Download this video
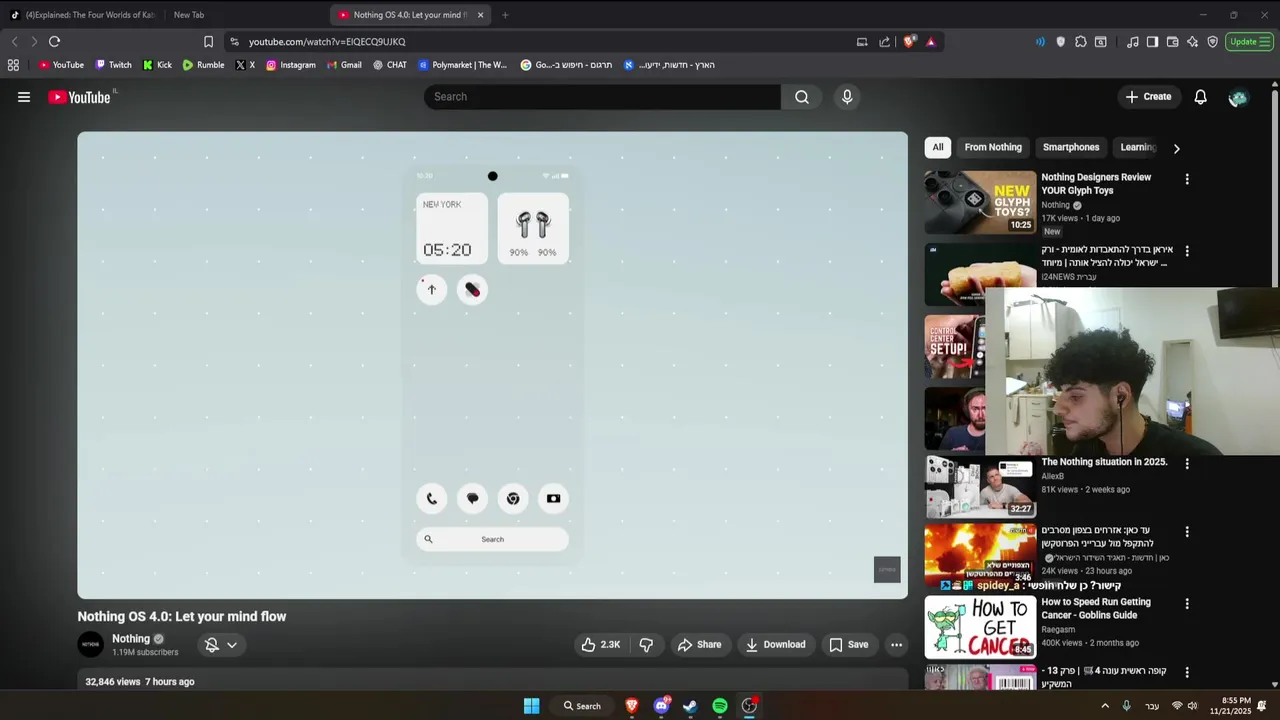The width and height of the screenshot is (1280, 720). point(775,645)
